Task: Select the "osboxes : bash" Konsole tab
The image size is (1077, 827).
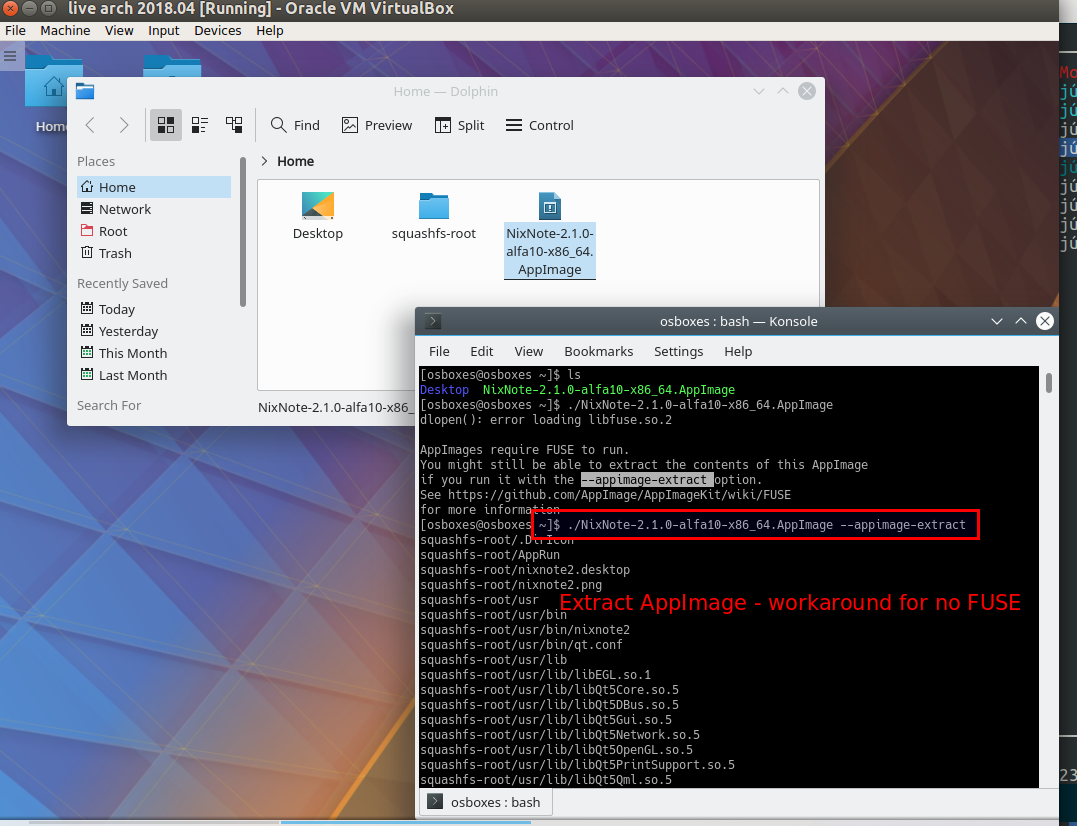Action: coord(483,802)
